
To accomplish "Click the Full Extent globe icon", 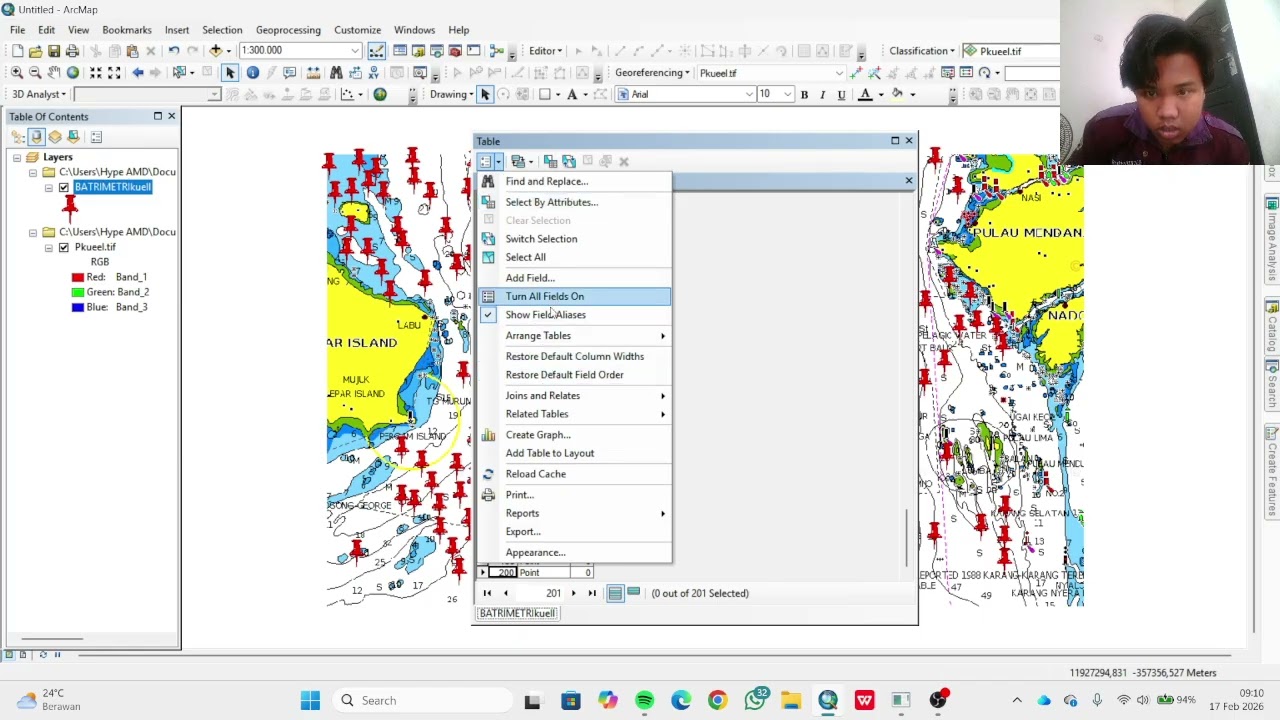I will point(73,73).
